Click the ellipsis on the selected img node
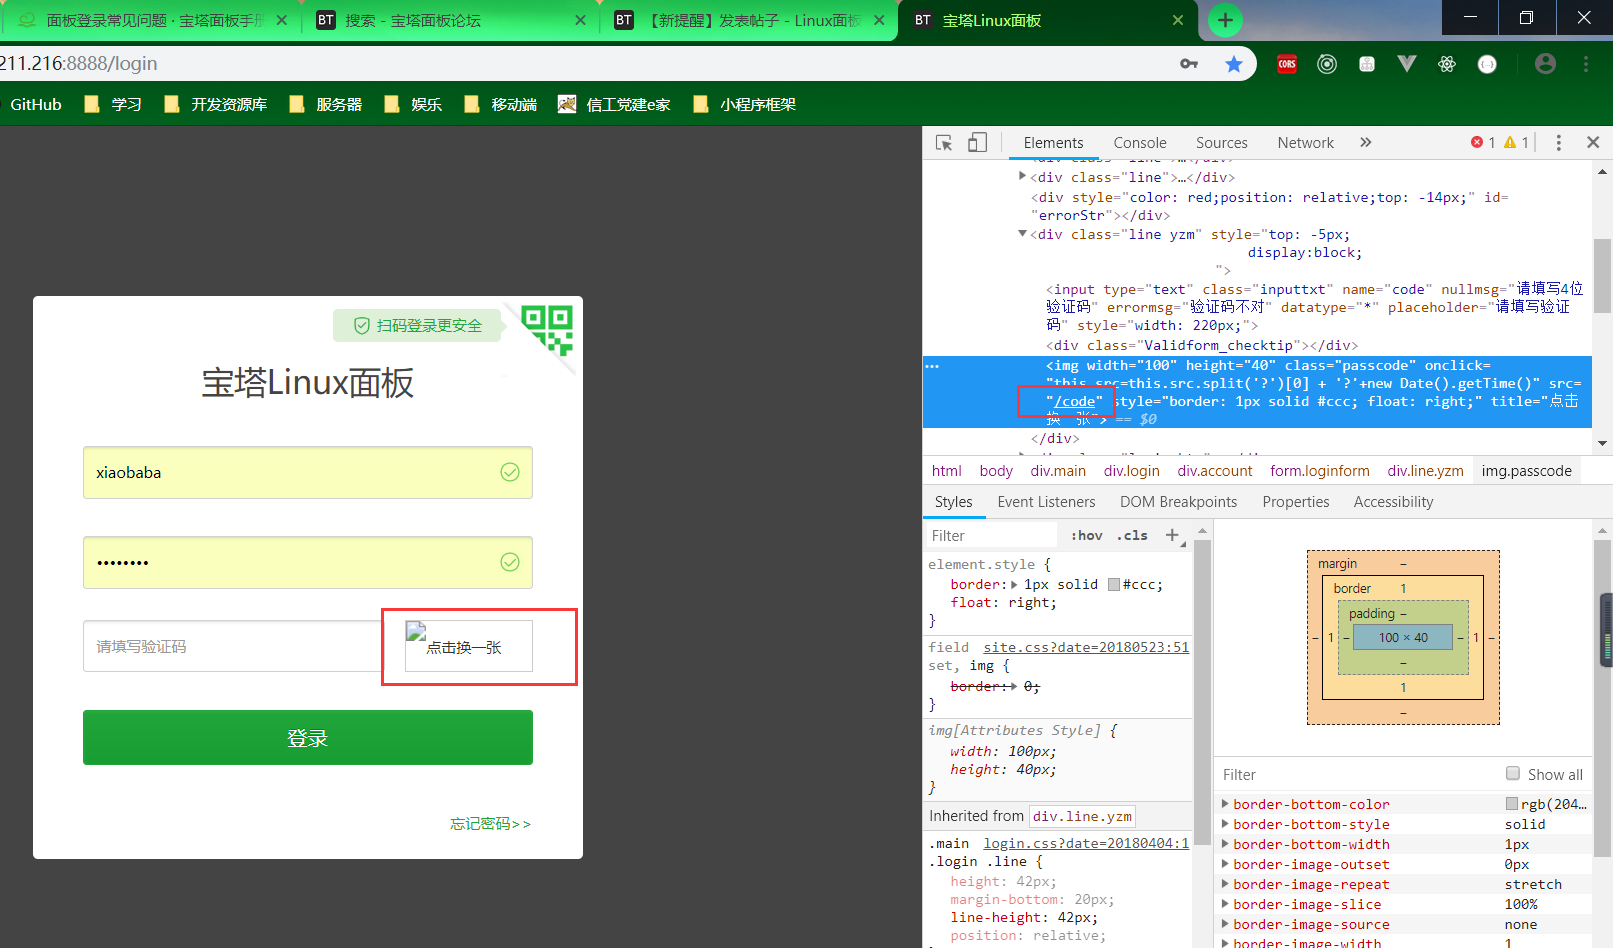 coord(932,366)
